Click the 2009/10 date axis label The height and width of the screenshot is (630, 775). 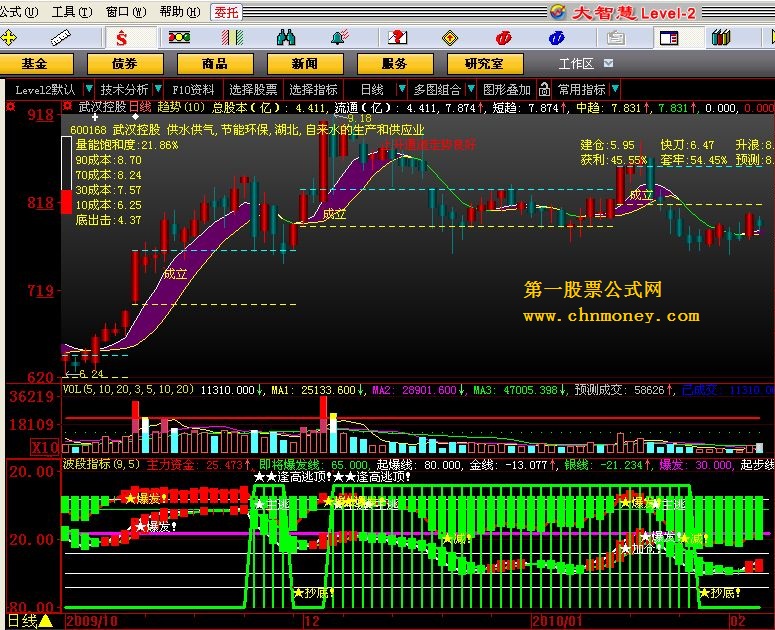(x=91, y=621)
